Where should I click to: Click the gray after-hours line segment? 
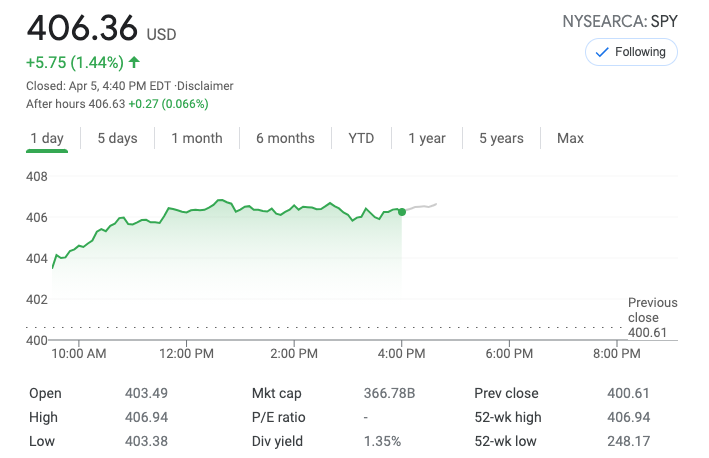click(x=421, y=207)
